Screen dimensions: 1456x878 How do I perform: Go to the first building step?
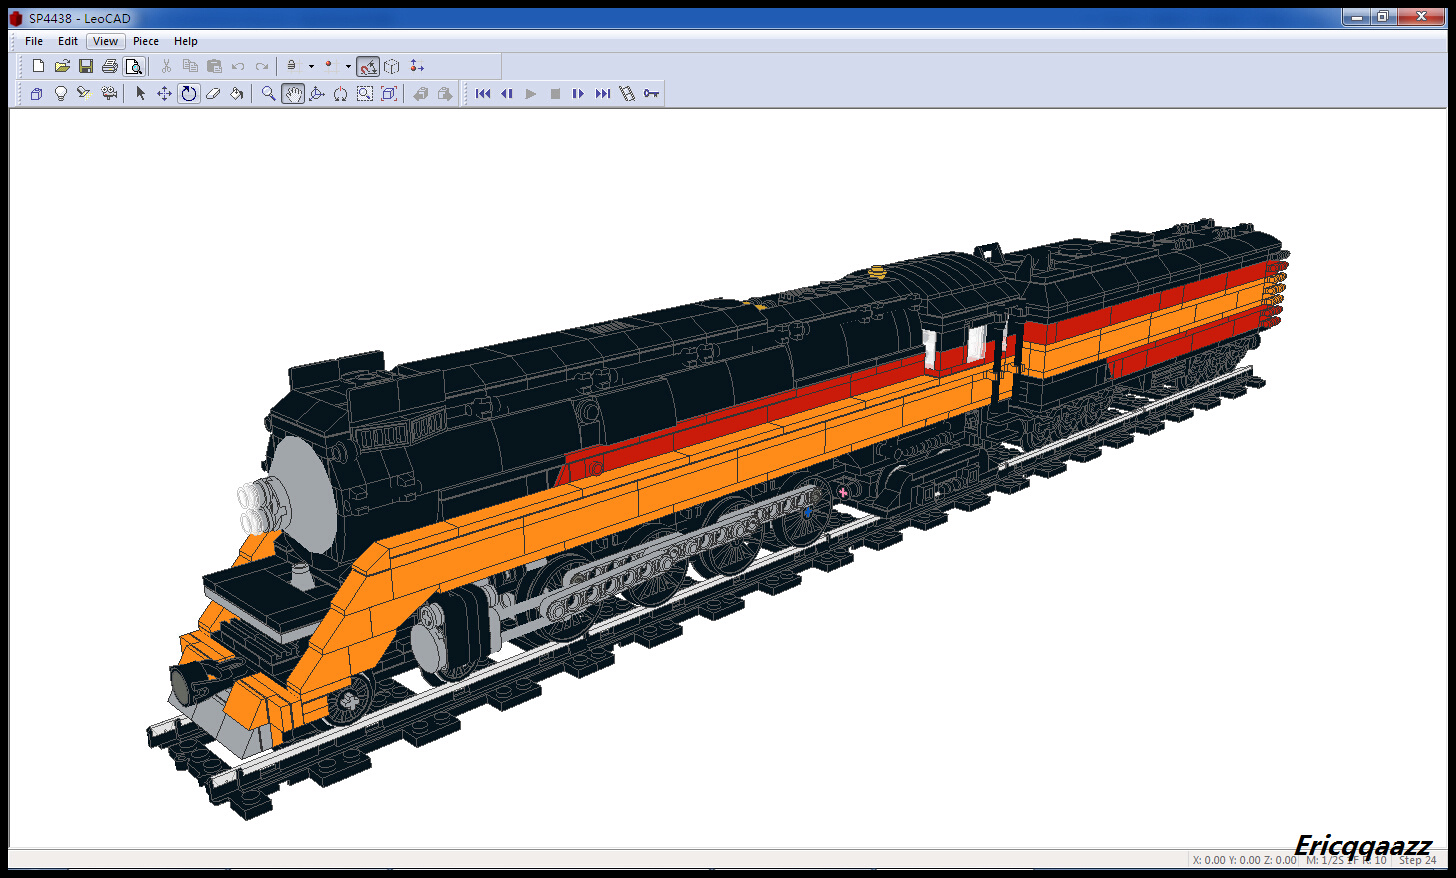click(x=483, y=94)
